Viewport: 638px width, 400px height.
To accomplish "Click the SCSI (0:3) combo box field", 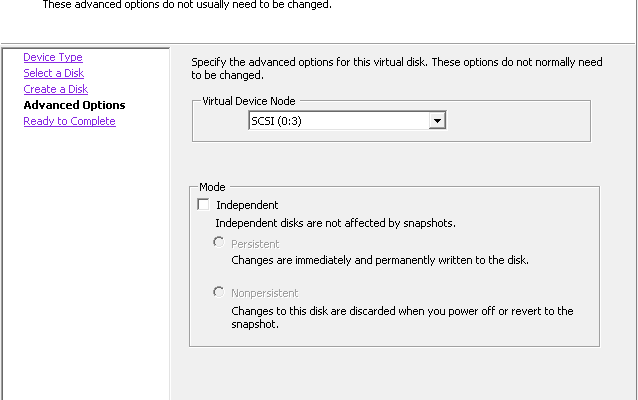I will [347, 120].
